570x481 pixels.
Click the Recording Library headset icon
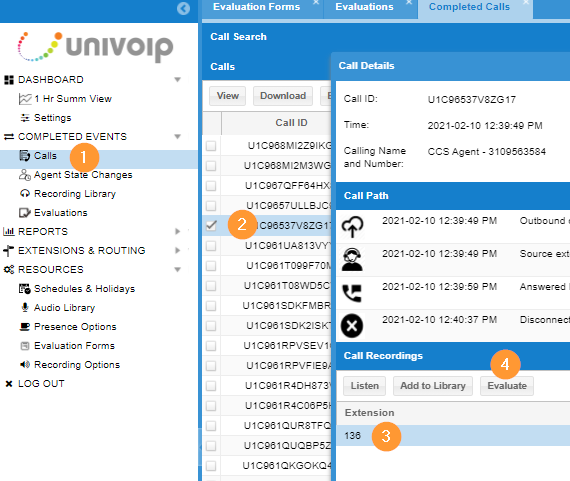click(24, 193)
